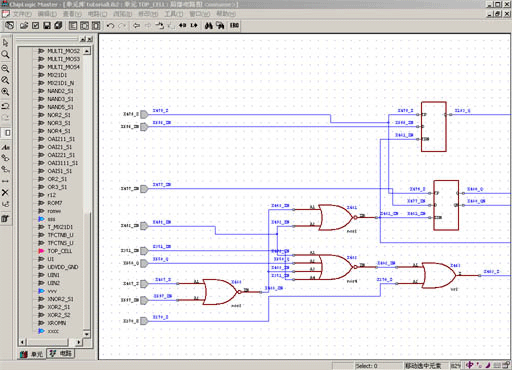Select the text label tool
The image size is (512, 370).
point(5,147)
